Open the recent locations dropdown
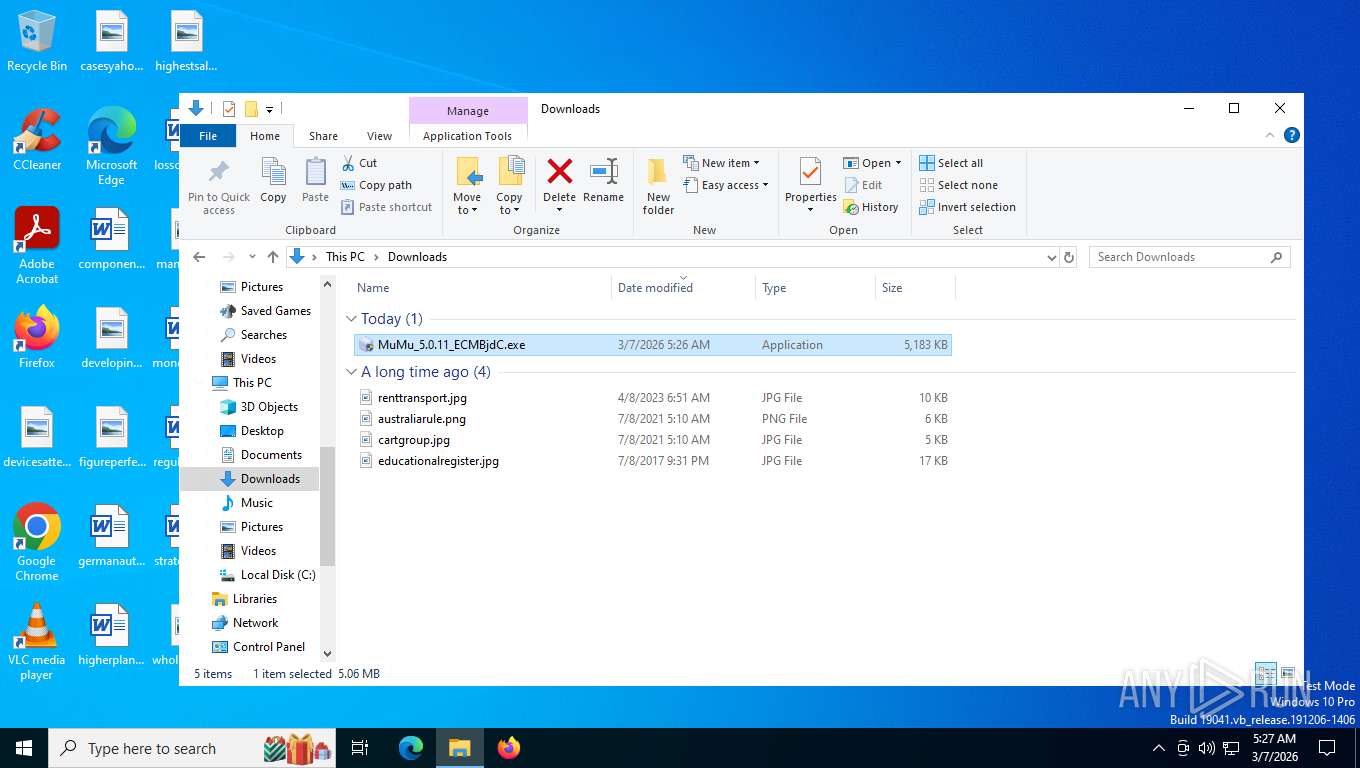1360x768 pixels. (252, 257)
